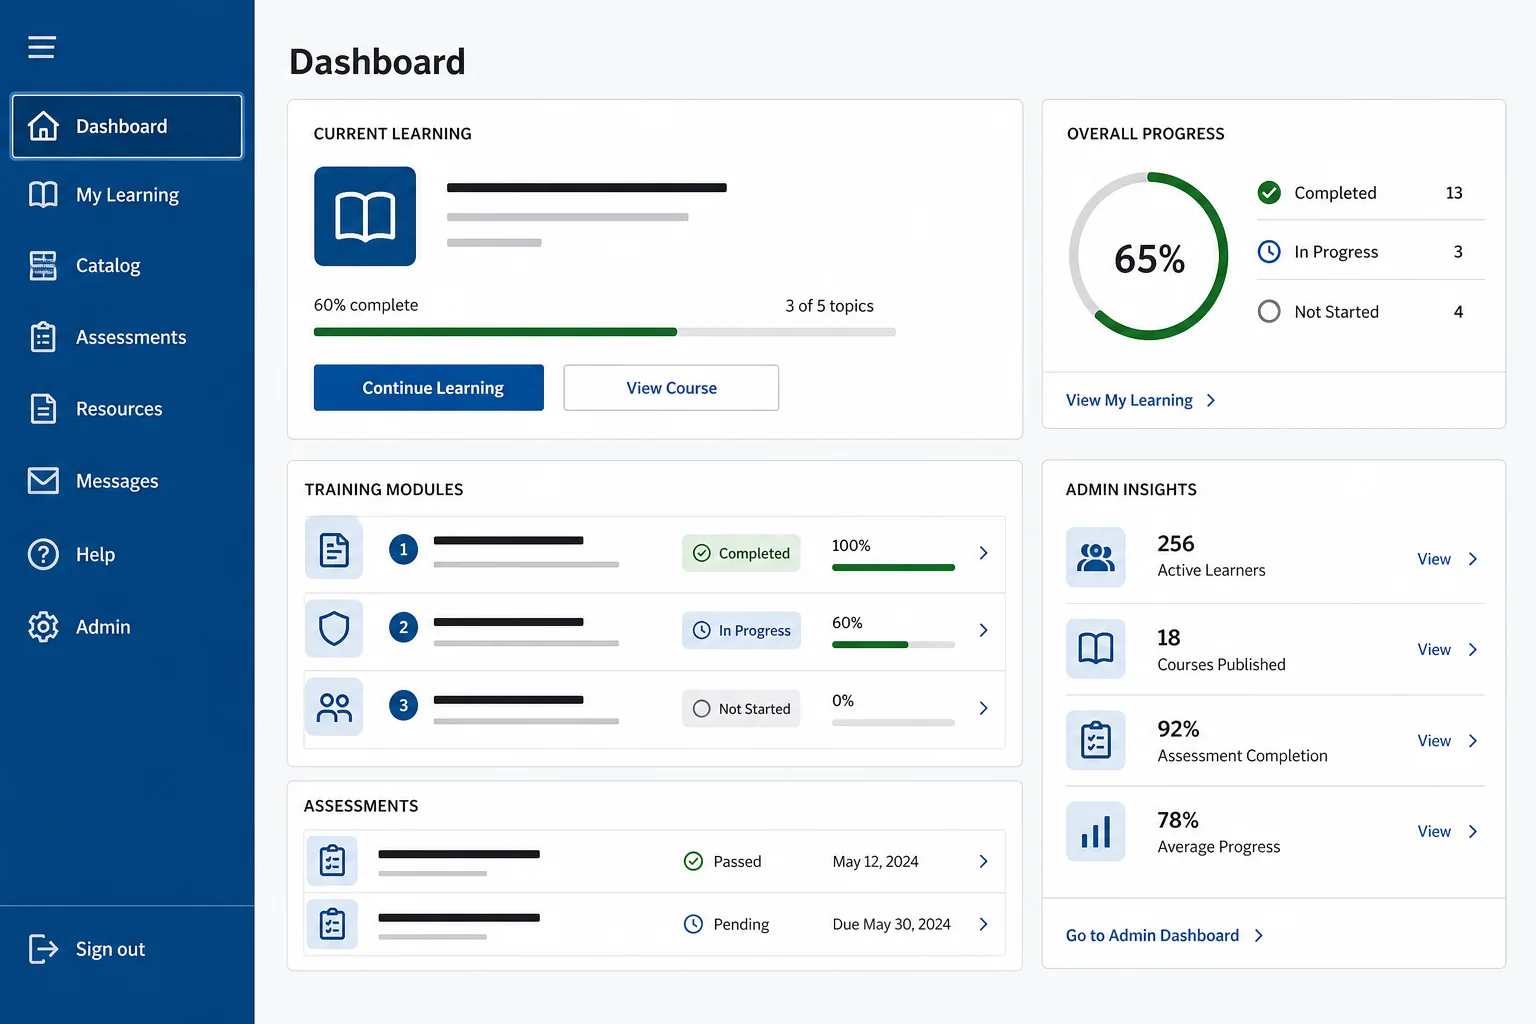
Task: Click module 3 people icon
Action: point(334,707)
